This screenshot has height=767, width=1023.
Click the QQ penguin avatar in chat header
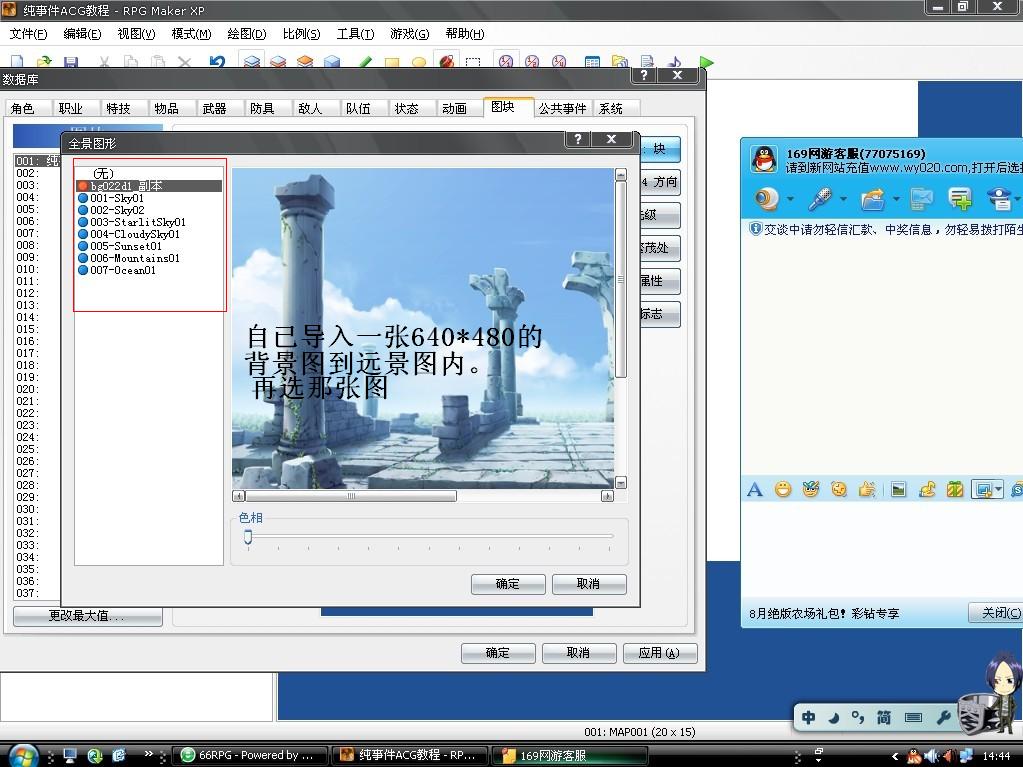coord(764,158)
